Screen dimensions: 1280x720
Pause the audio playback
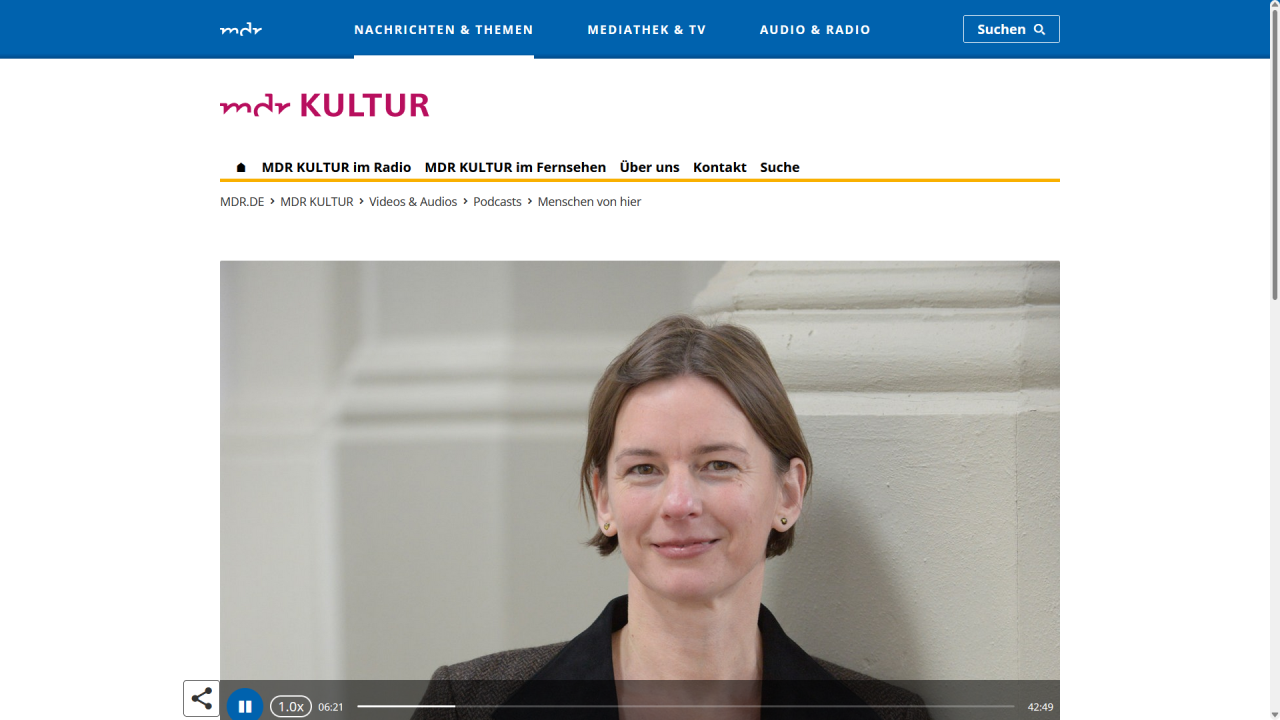point(245,706)
